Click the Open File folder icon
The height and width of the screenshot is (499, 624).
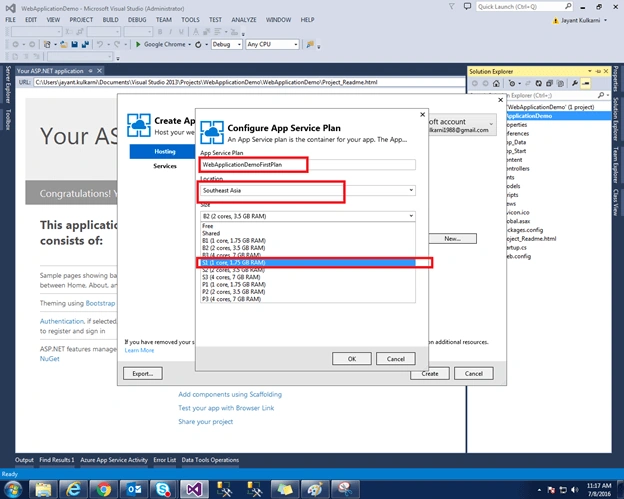point(64,44)
